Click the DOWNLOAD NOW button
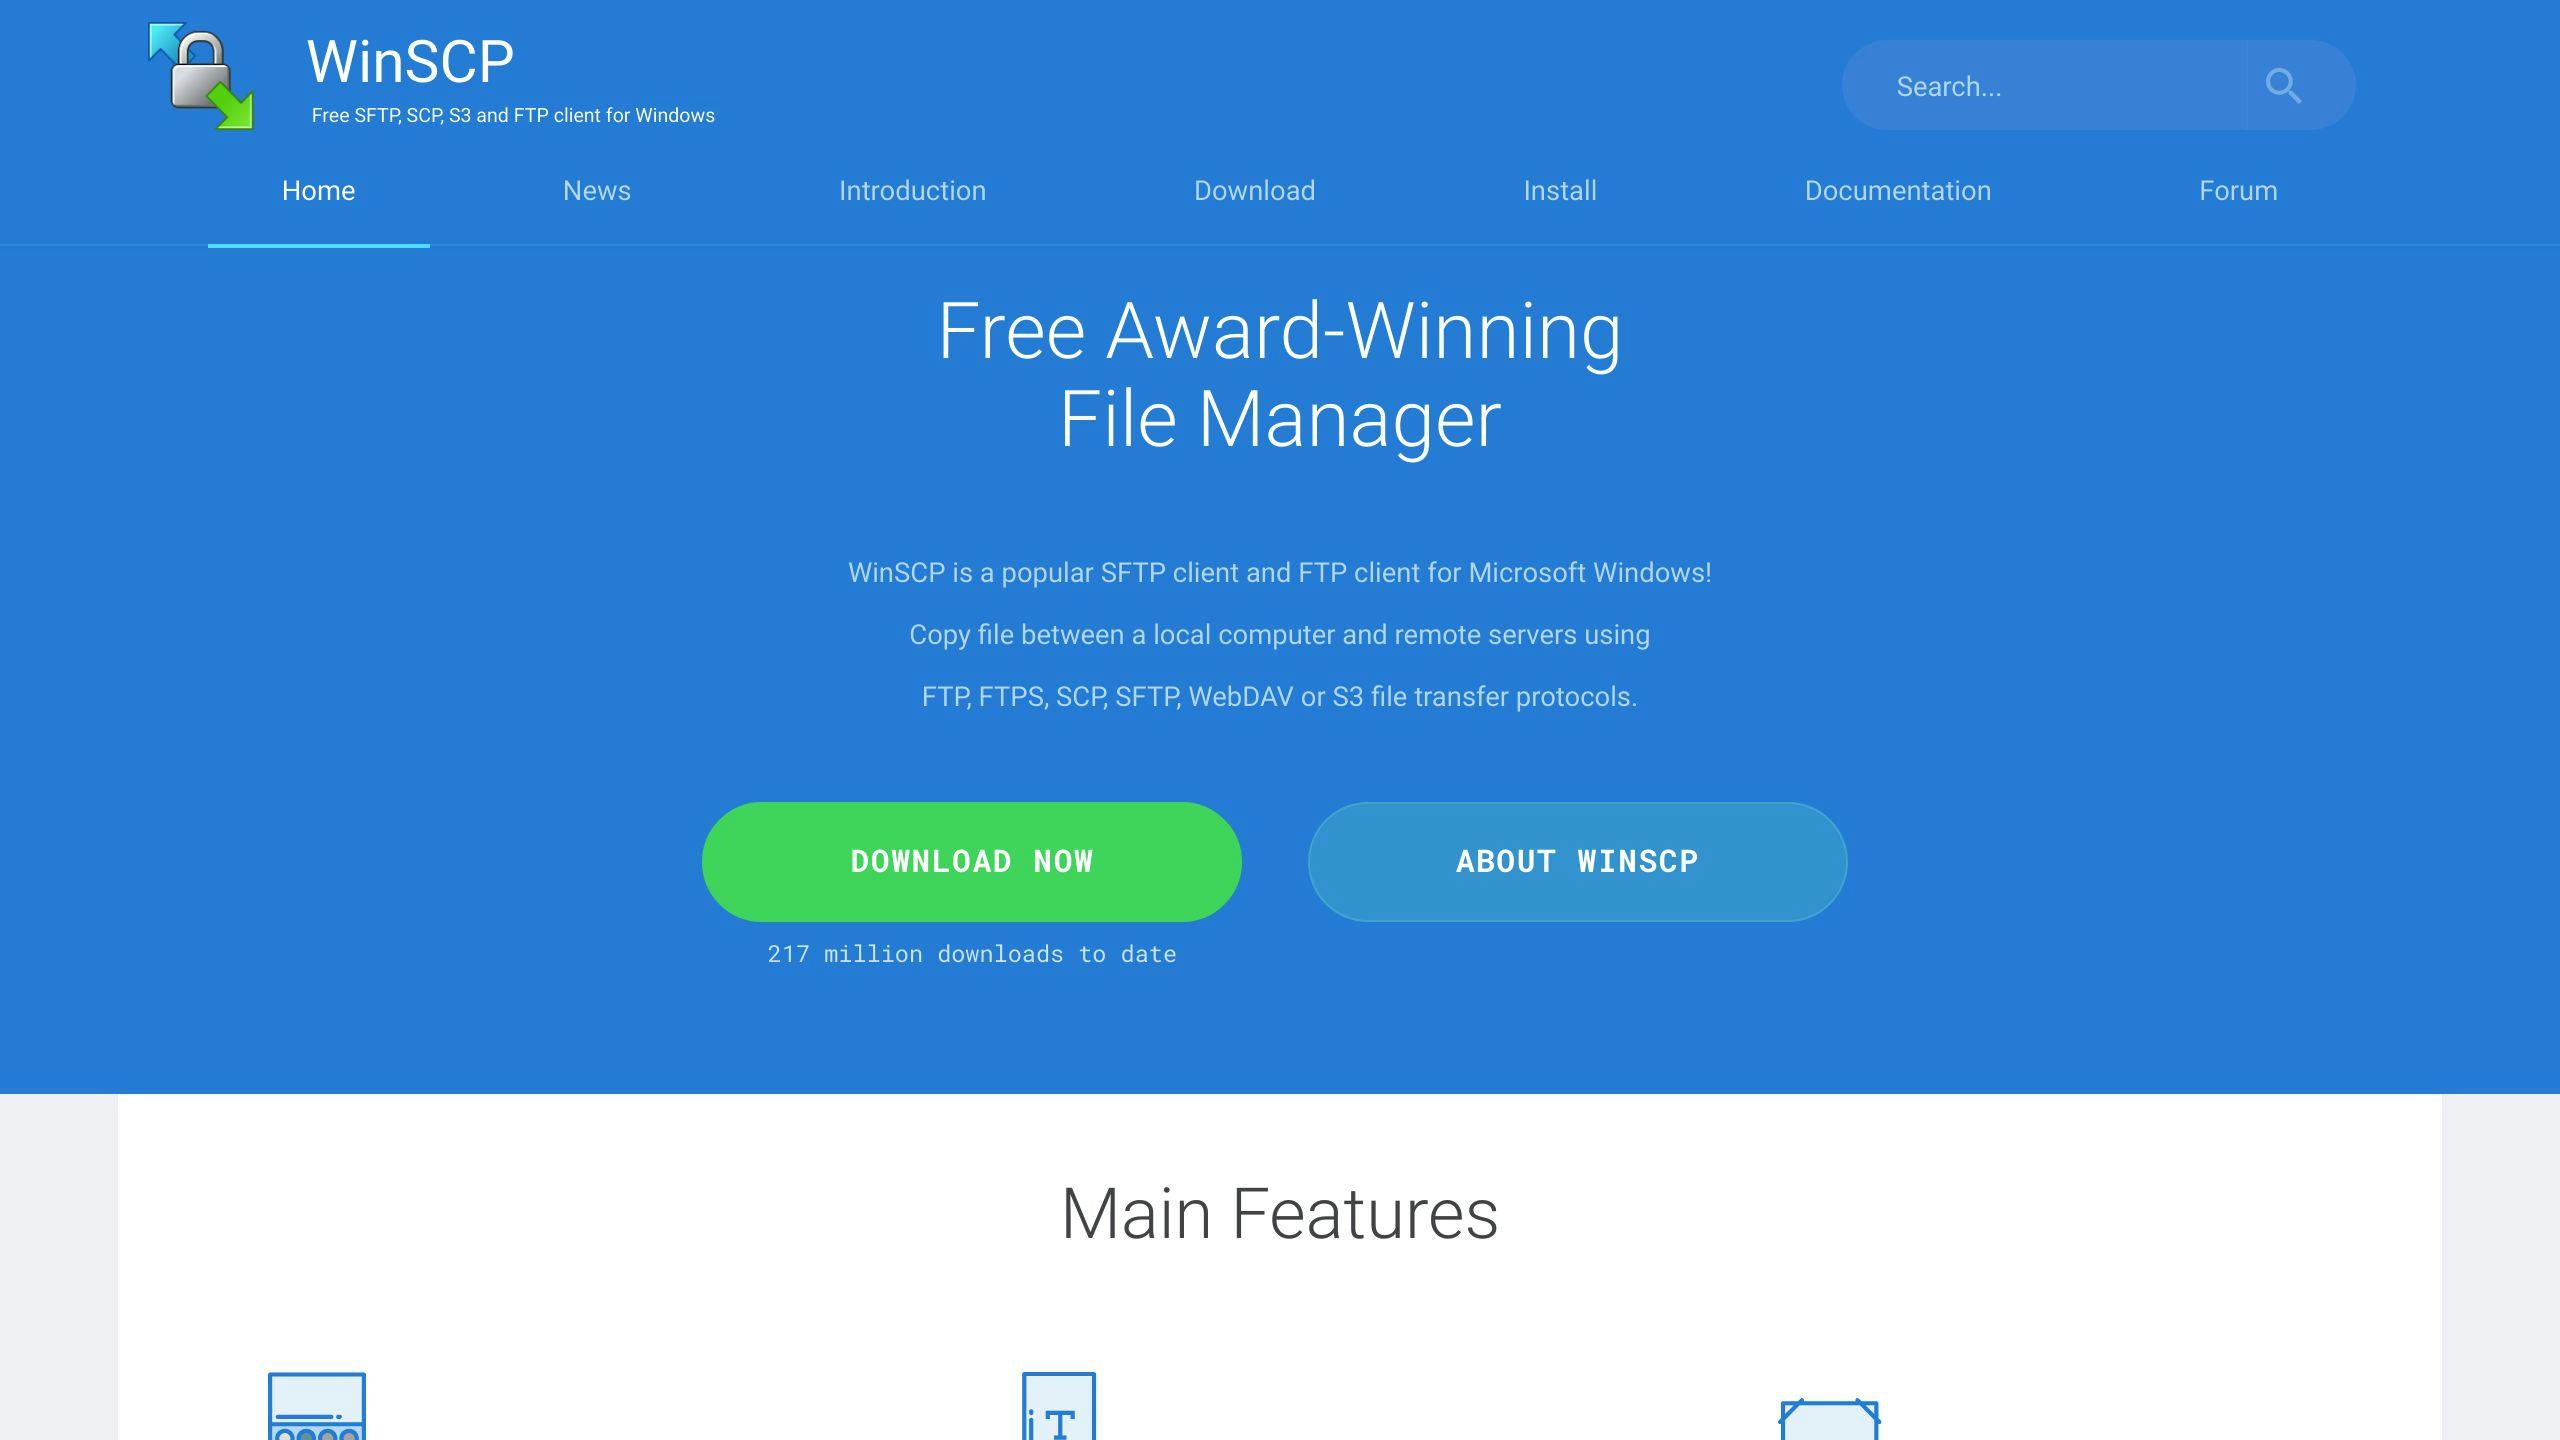The width and height of the screenshot is (2560, 1440). (x=971, y=862)
